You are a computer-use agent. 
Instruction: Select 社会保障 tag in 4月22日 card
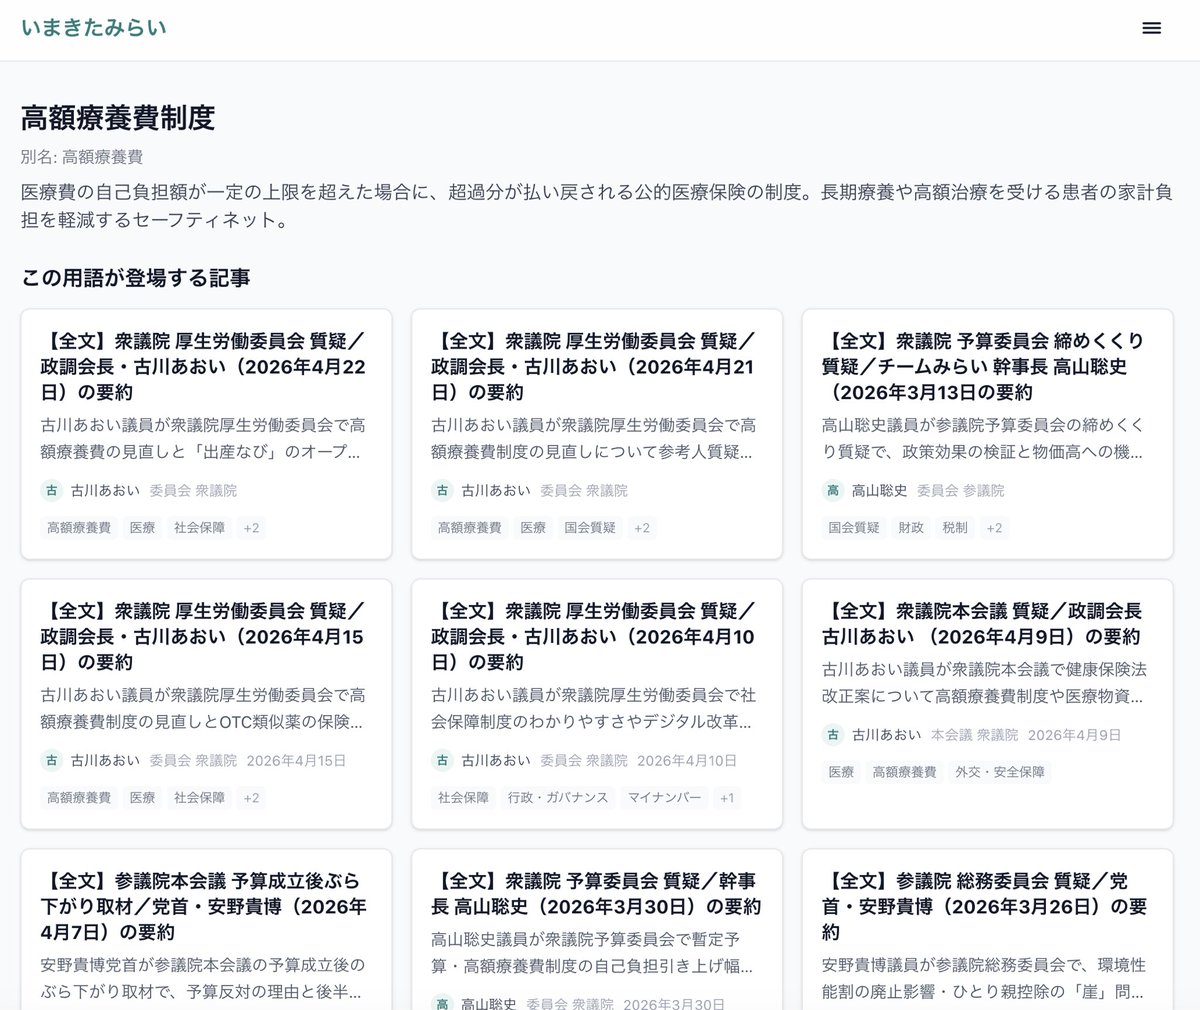click(x=200, y=527)
